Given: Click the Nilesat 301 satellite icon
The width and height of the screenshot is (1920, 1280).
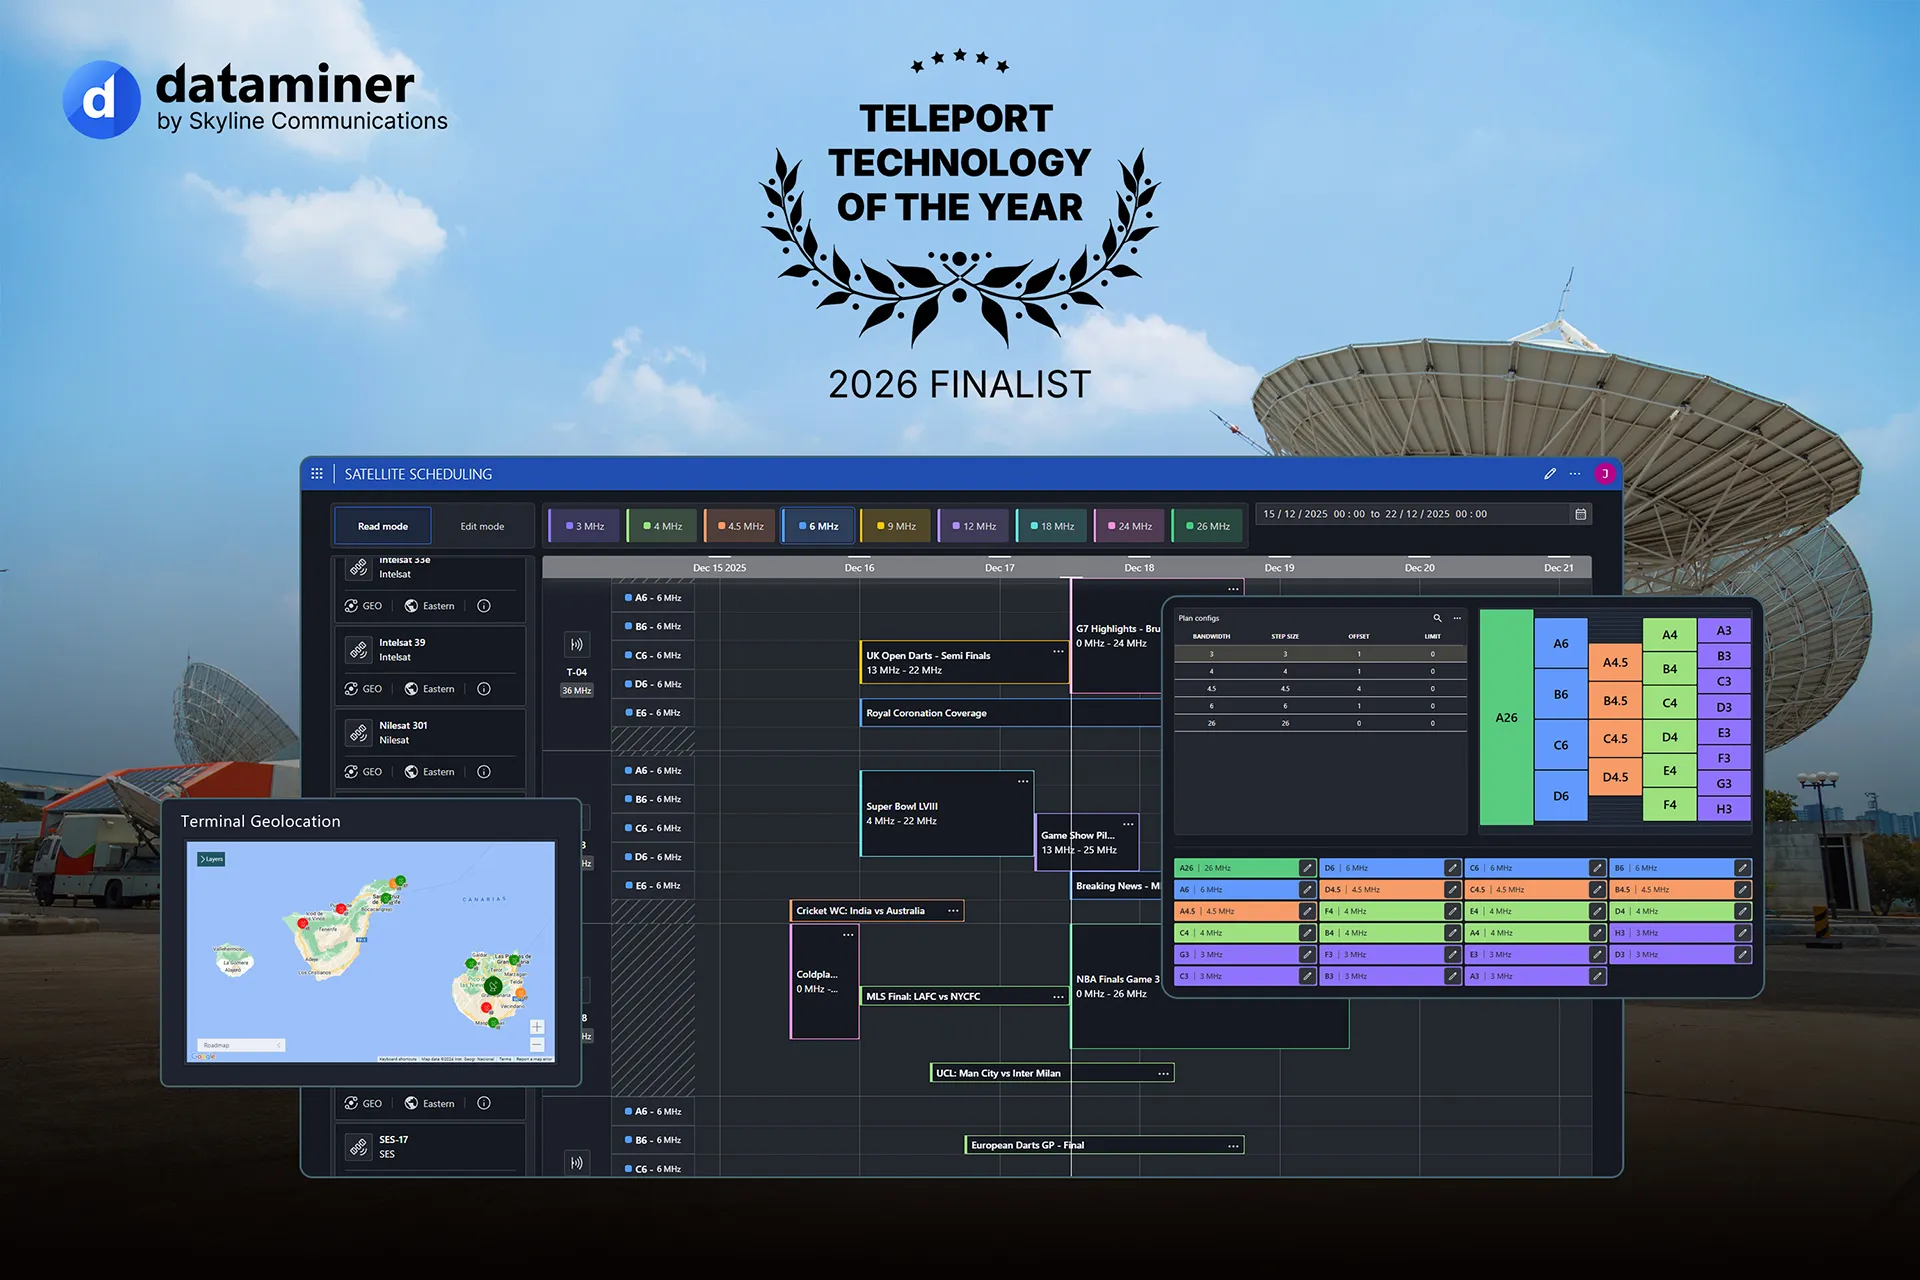Looking at the screenshot, I should [x=358, y=733].
